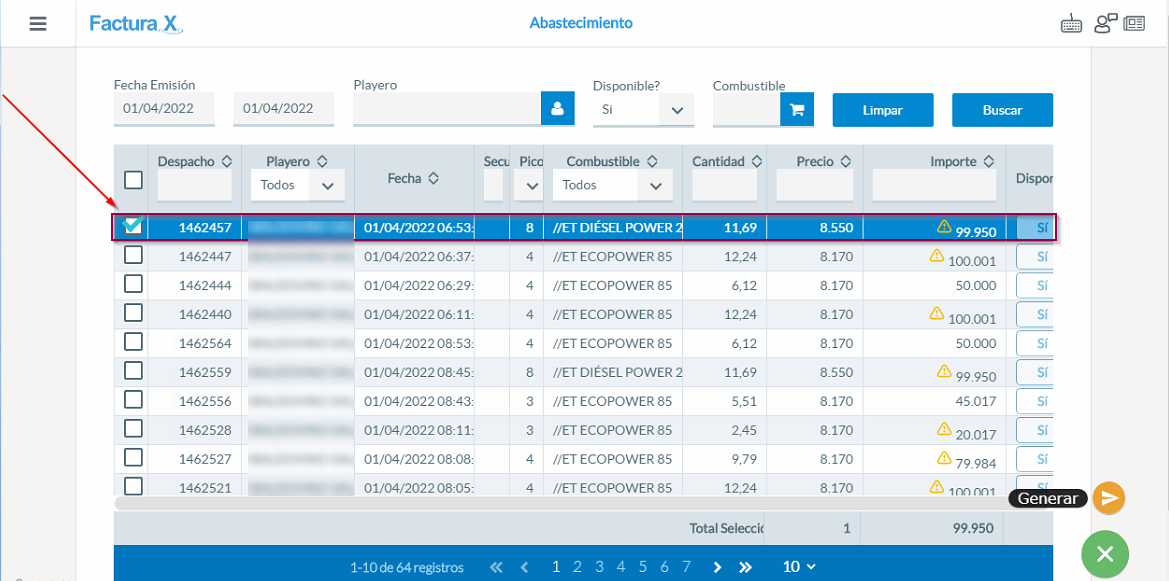Open the user connection icon in header
1169x581 pixels.
[1104, 24]
